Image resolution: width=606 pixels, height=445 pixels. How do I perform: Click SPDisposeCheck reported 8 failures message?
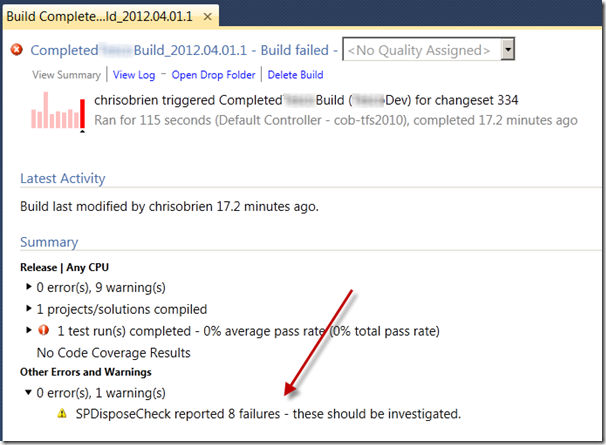[268, 414]
